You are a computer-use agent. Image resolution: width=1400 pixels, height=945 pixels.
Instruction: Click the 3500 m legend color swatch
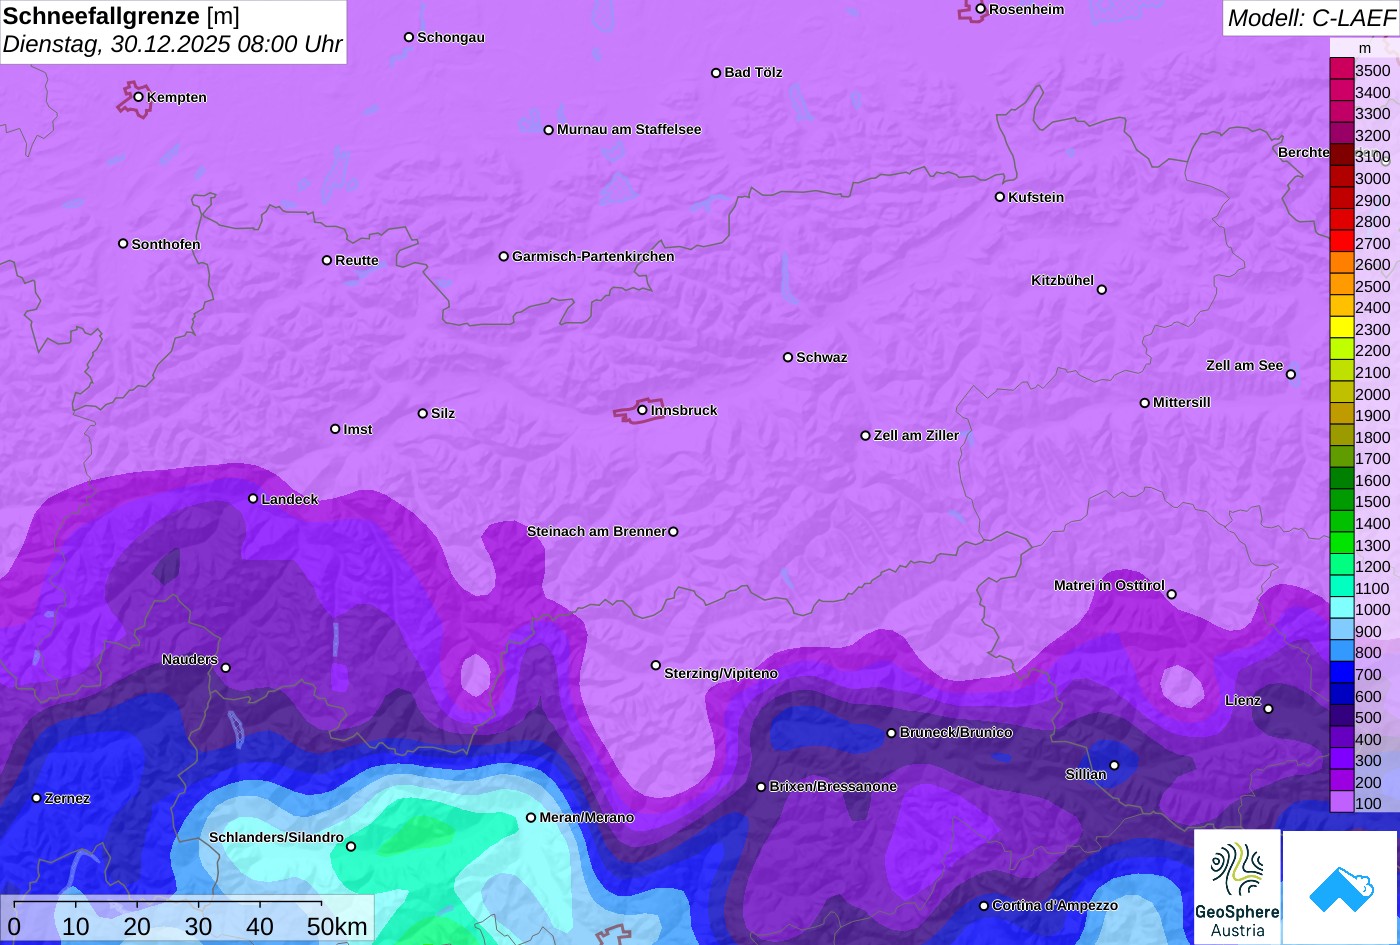click(1341, 69)
